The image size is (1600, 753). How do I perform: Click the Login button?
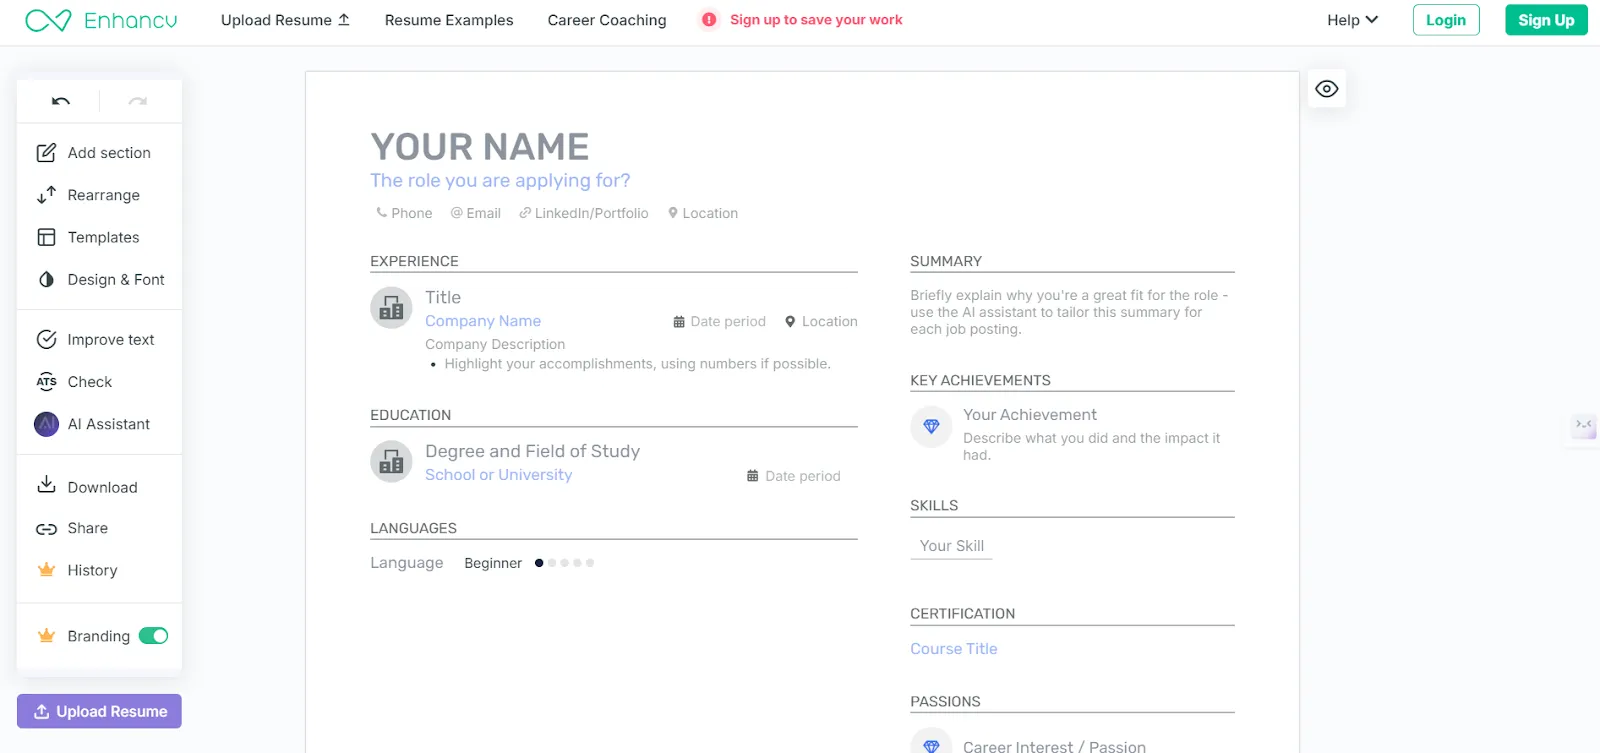[1446, 20]
